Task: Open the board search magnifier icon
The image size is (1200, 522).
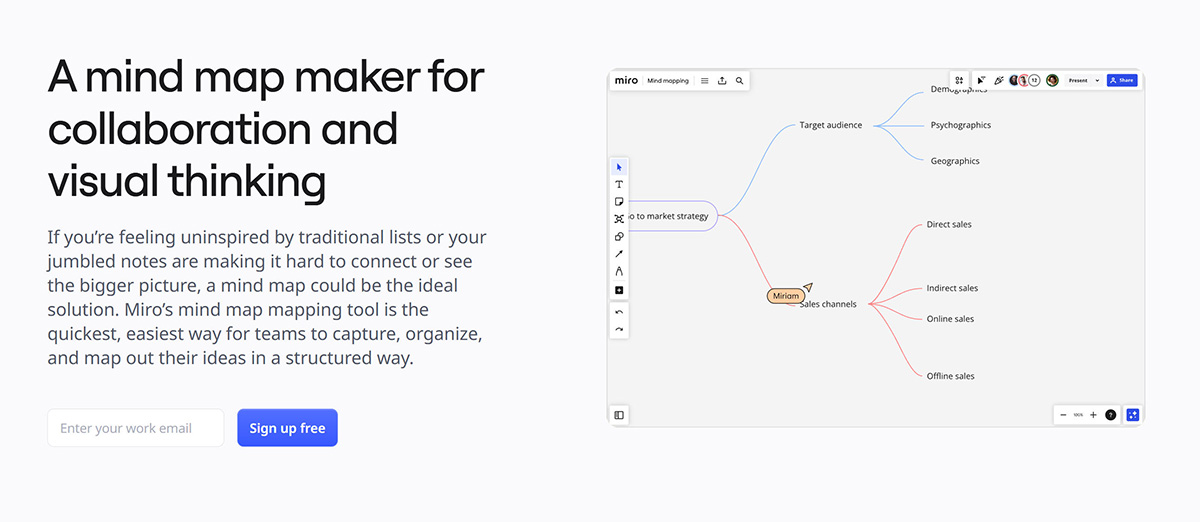Action: click(739, 80)
